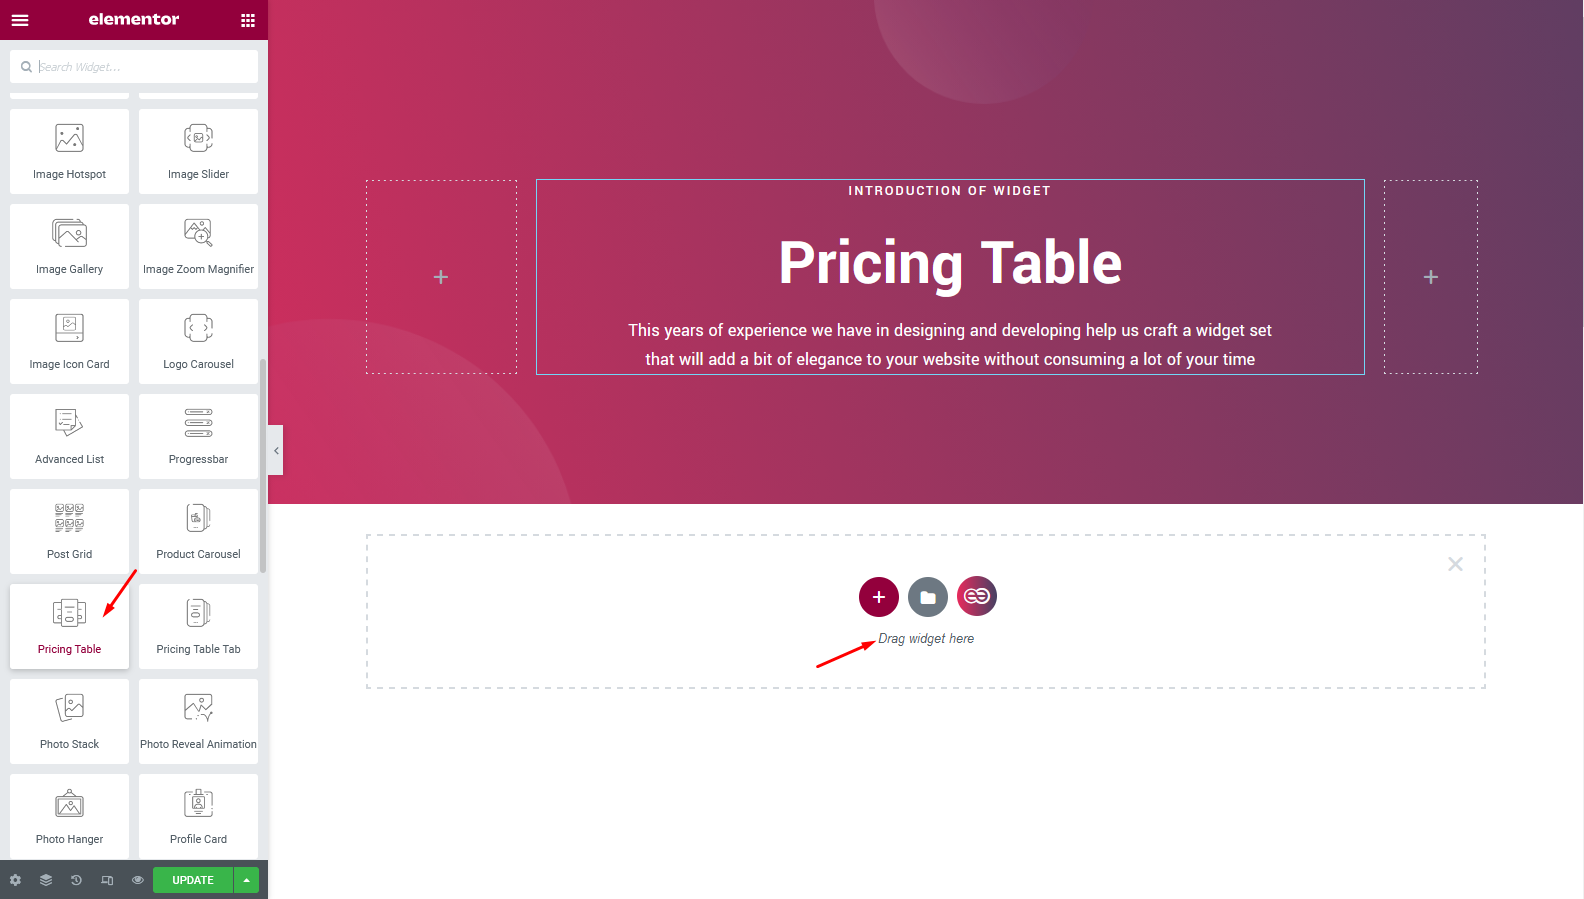The image size is (1584, 899).
Task: Add a new section with the plus button
Action: (x=878, y=596)
